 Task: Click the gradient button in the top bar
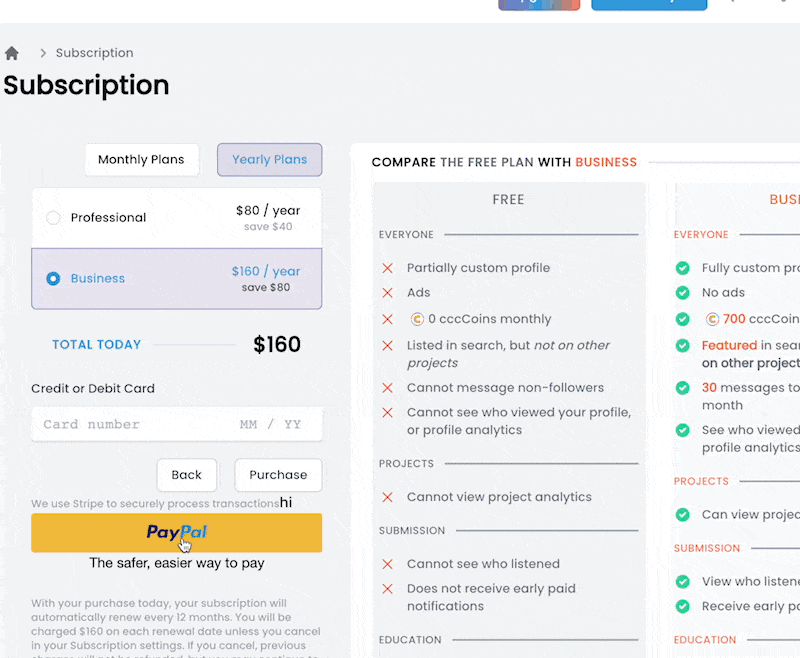pos(538,4)
